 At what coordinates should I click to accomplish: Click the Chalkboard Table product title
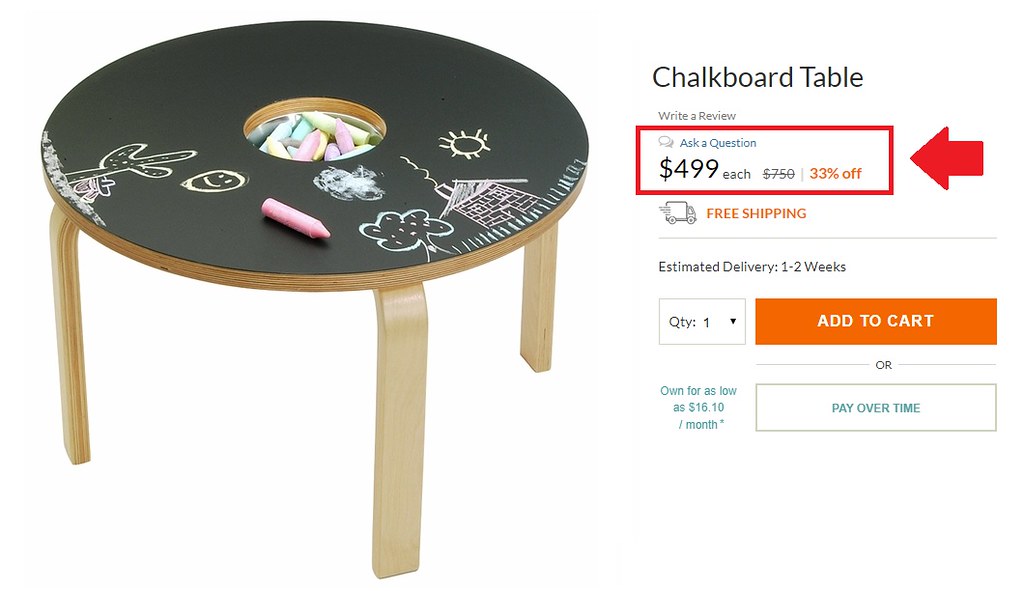pos(757,77)
